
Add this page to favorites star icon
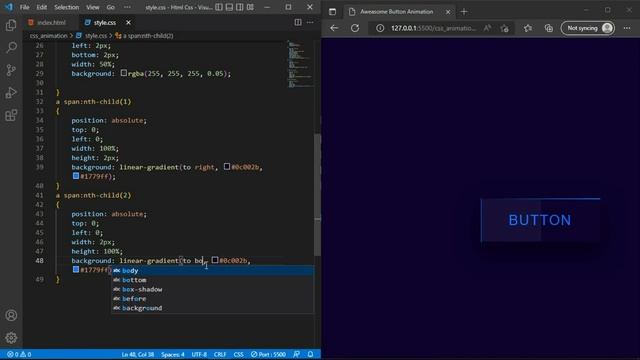point(505,28)
